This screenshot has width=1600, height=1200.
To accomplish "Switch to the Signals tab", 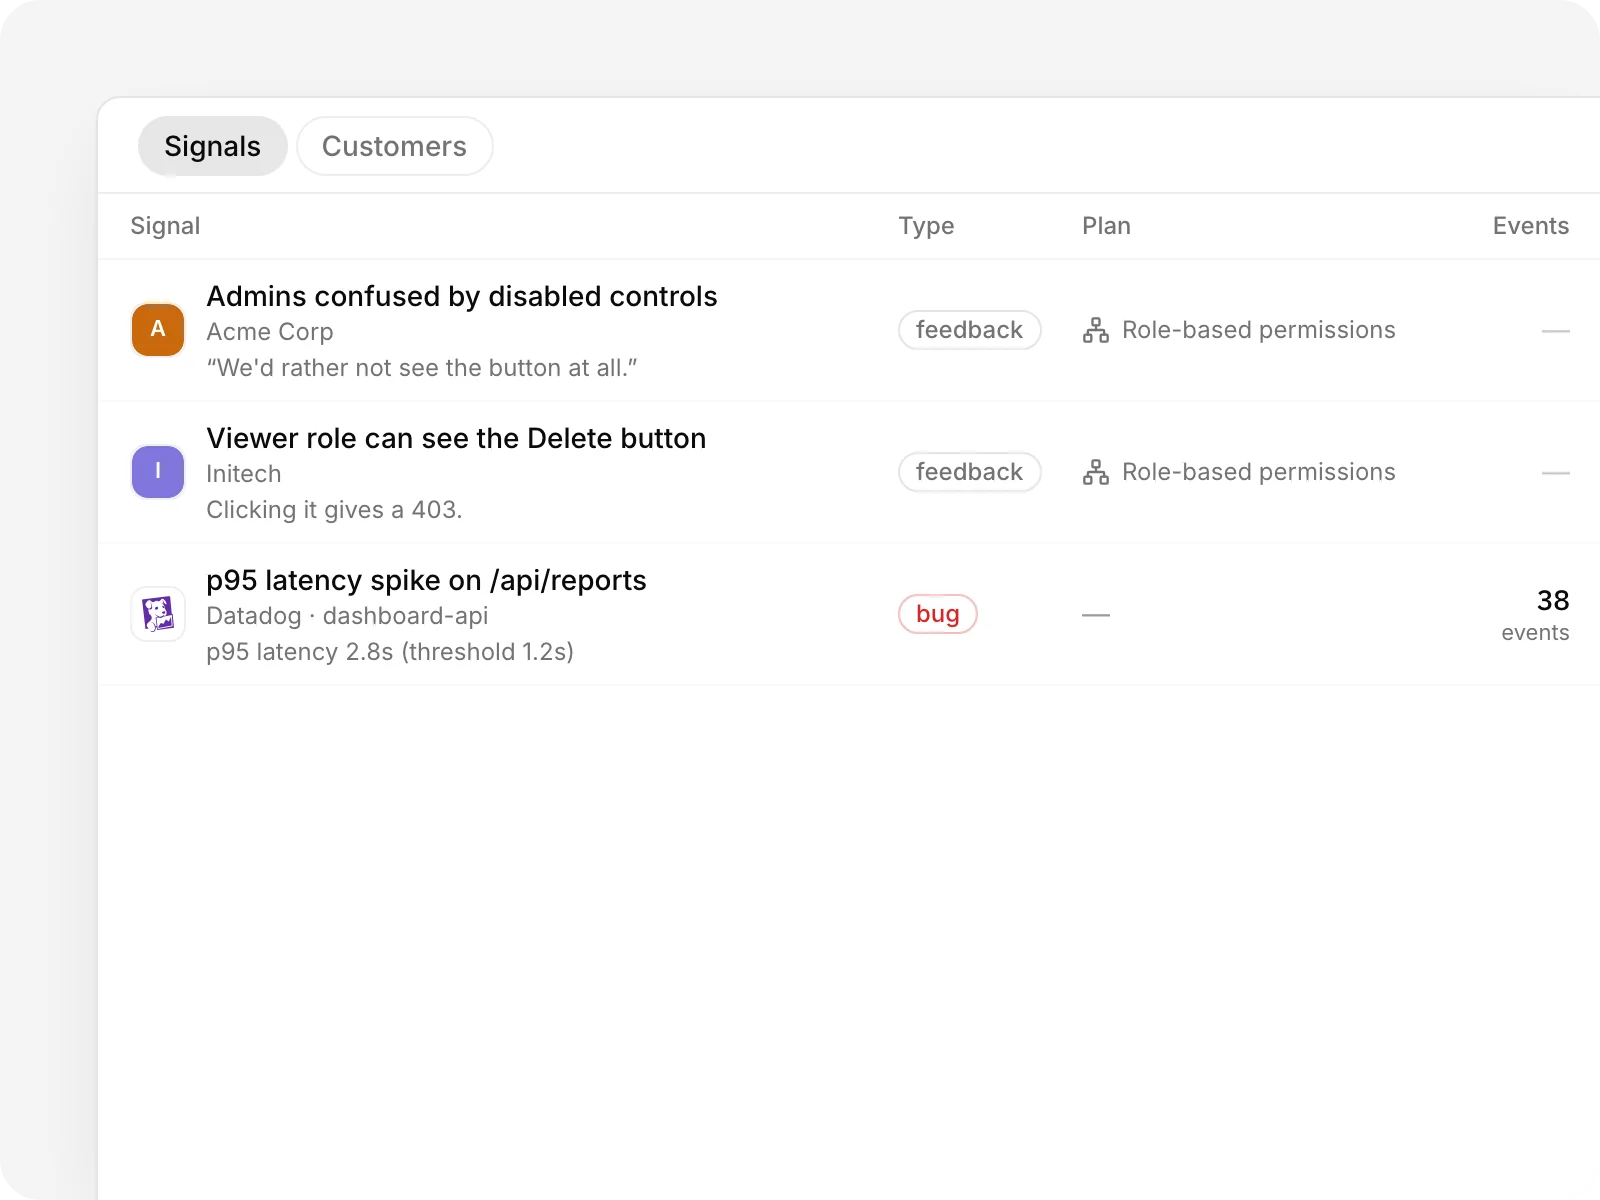I will click(212, 146).
